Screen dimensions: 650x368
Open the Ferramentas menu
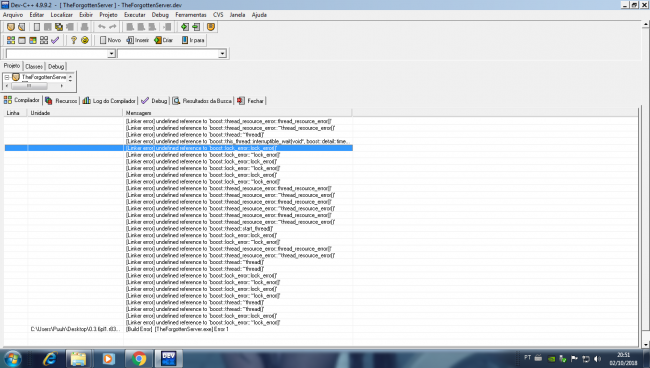coord(191,15)
